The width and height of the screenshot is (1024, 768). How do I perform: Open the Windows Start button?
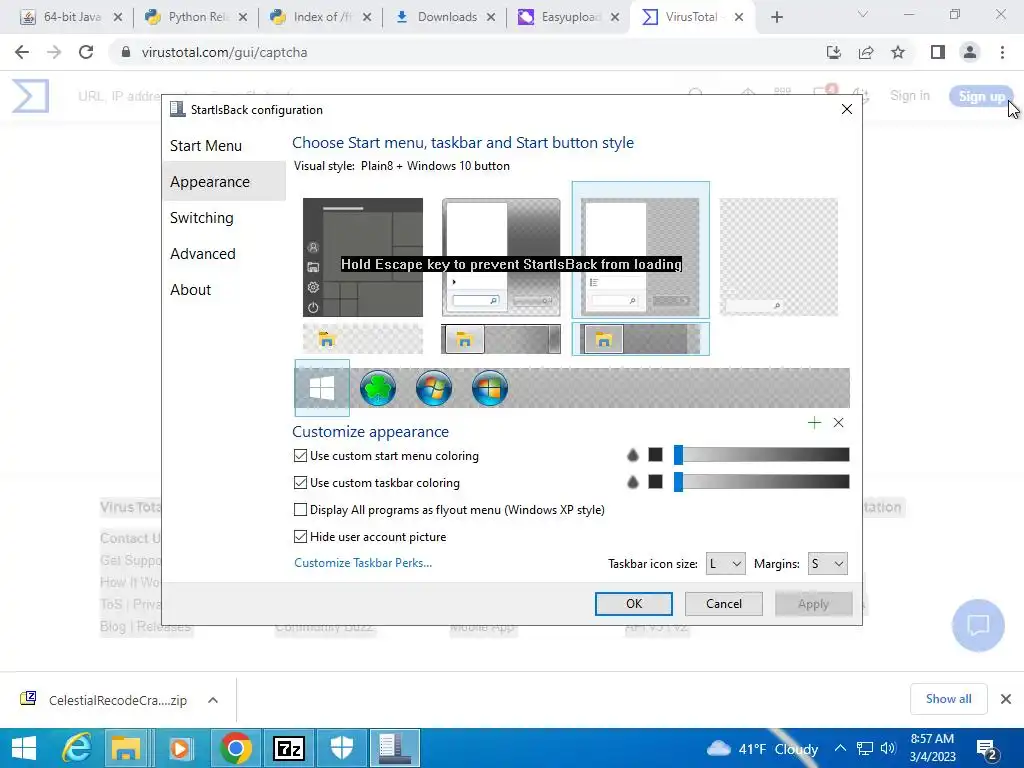click(24, 748)
